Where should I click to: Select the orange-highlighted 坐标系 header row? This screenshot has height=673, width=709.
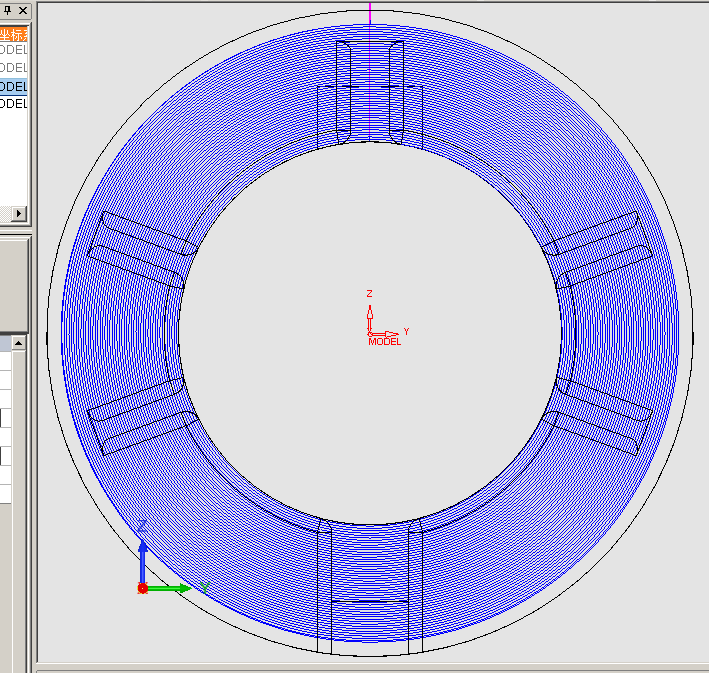click(14, 34)
